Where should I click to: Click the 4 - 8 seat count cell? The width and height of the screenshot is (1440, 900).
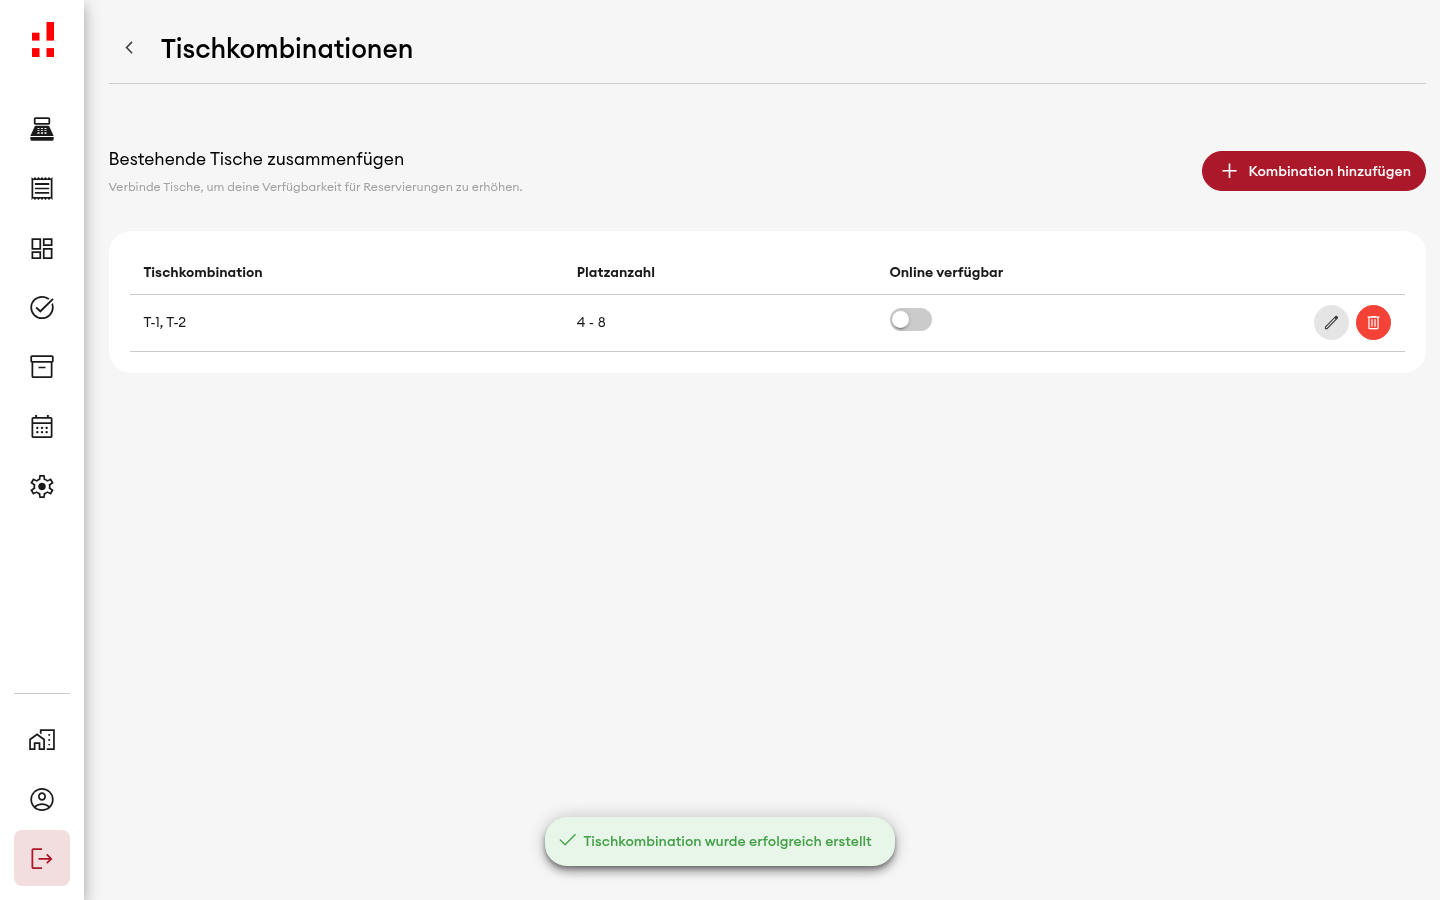(591, 322)
